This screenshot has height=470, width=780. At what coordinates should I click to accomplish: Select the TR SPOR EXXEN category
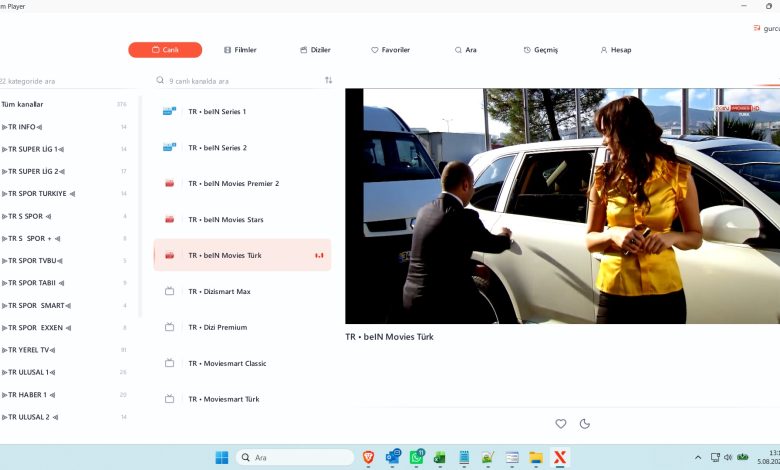65,328
